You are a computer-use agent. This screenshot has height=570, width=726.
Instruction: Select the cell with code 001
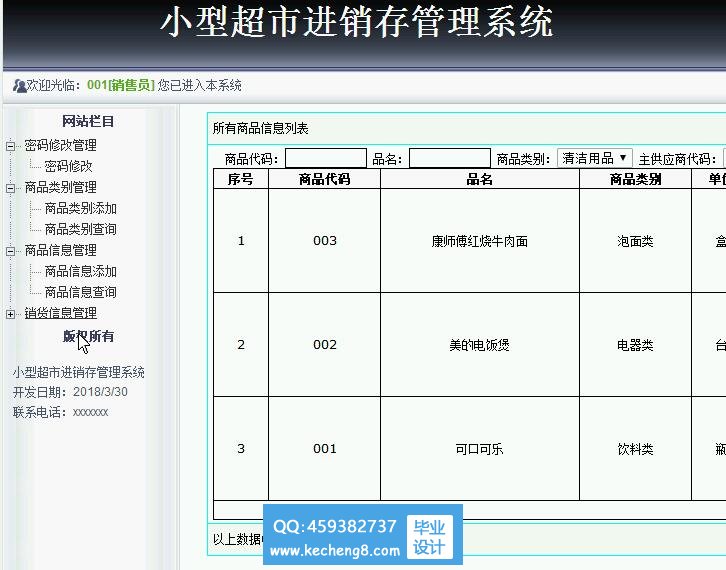(x=325, y=449)
